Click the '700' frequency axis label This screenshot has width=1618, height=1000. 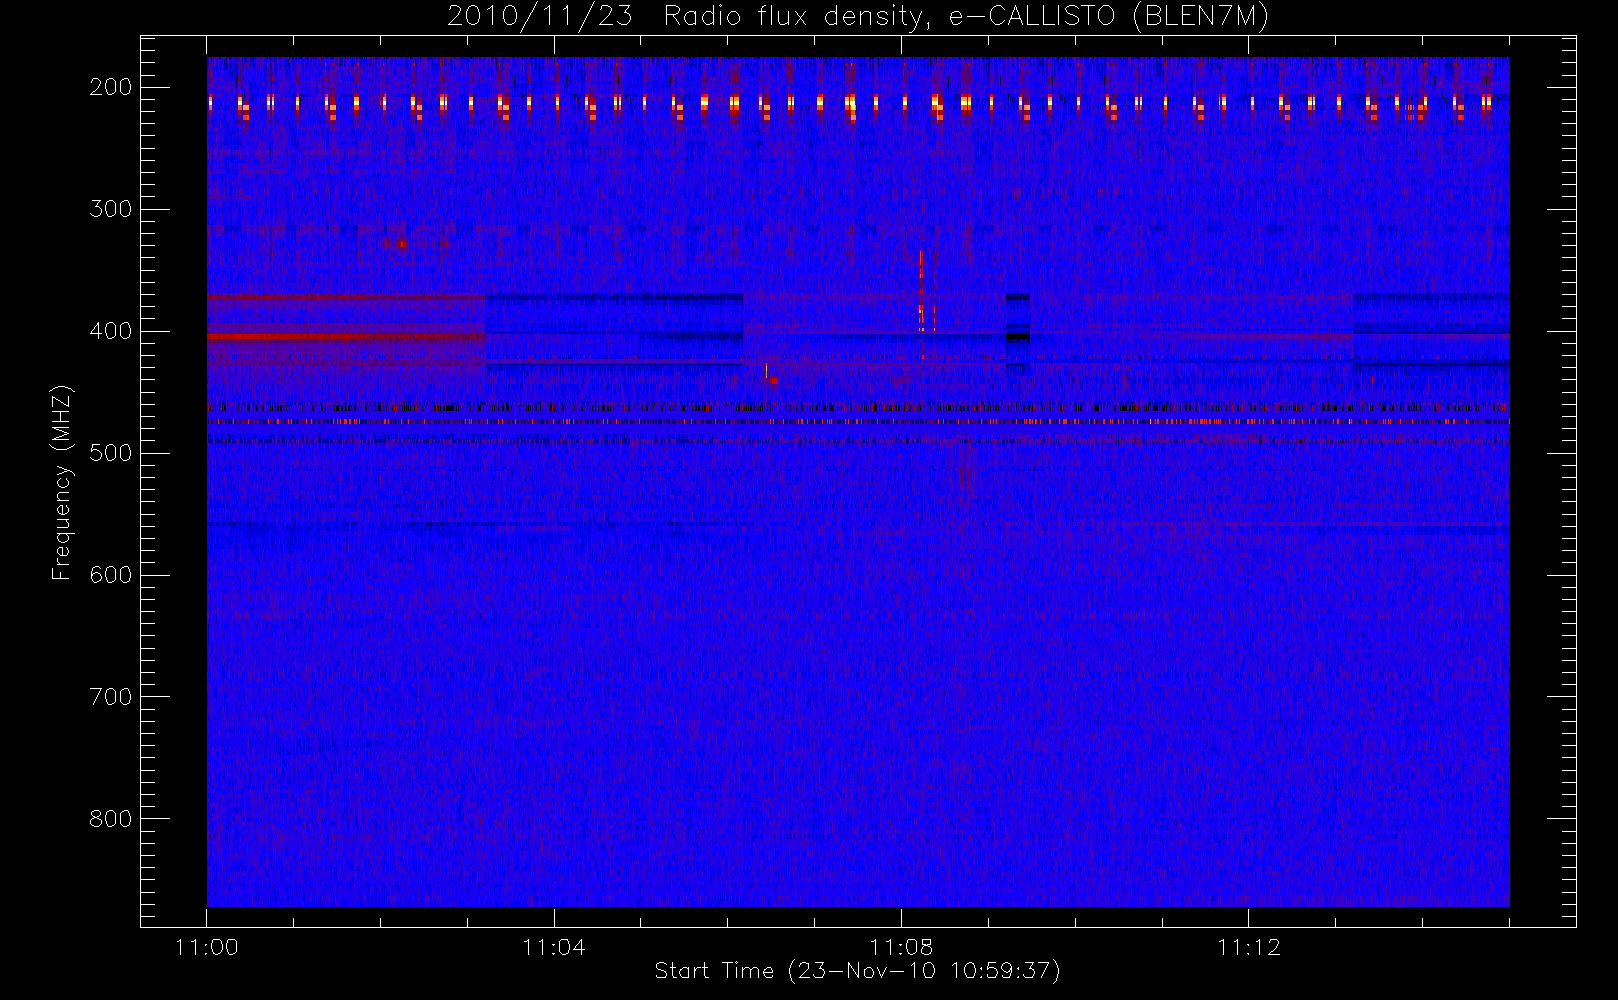111,697
